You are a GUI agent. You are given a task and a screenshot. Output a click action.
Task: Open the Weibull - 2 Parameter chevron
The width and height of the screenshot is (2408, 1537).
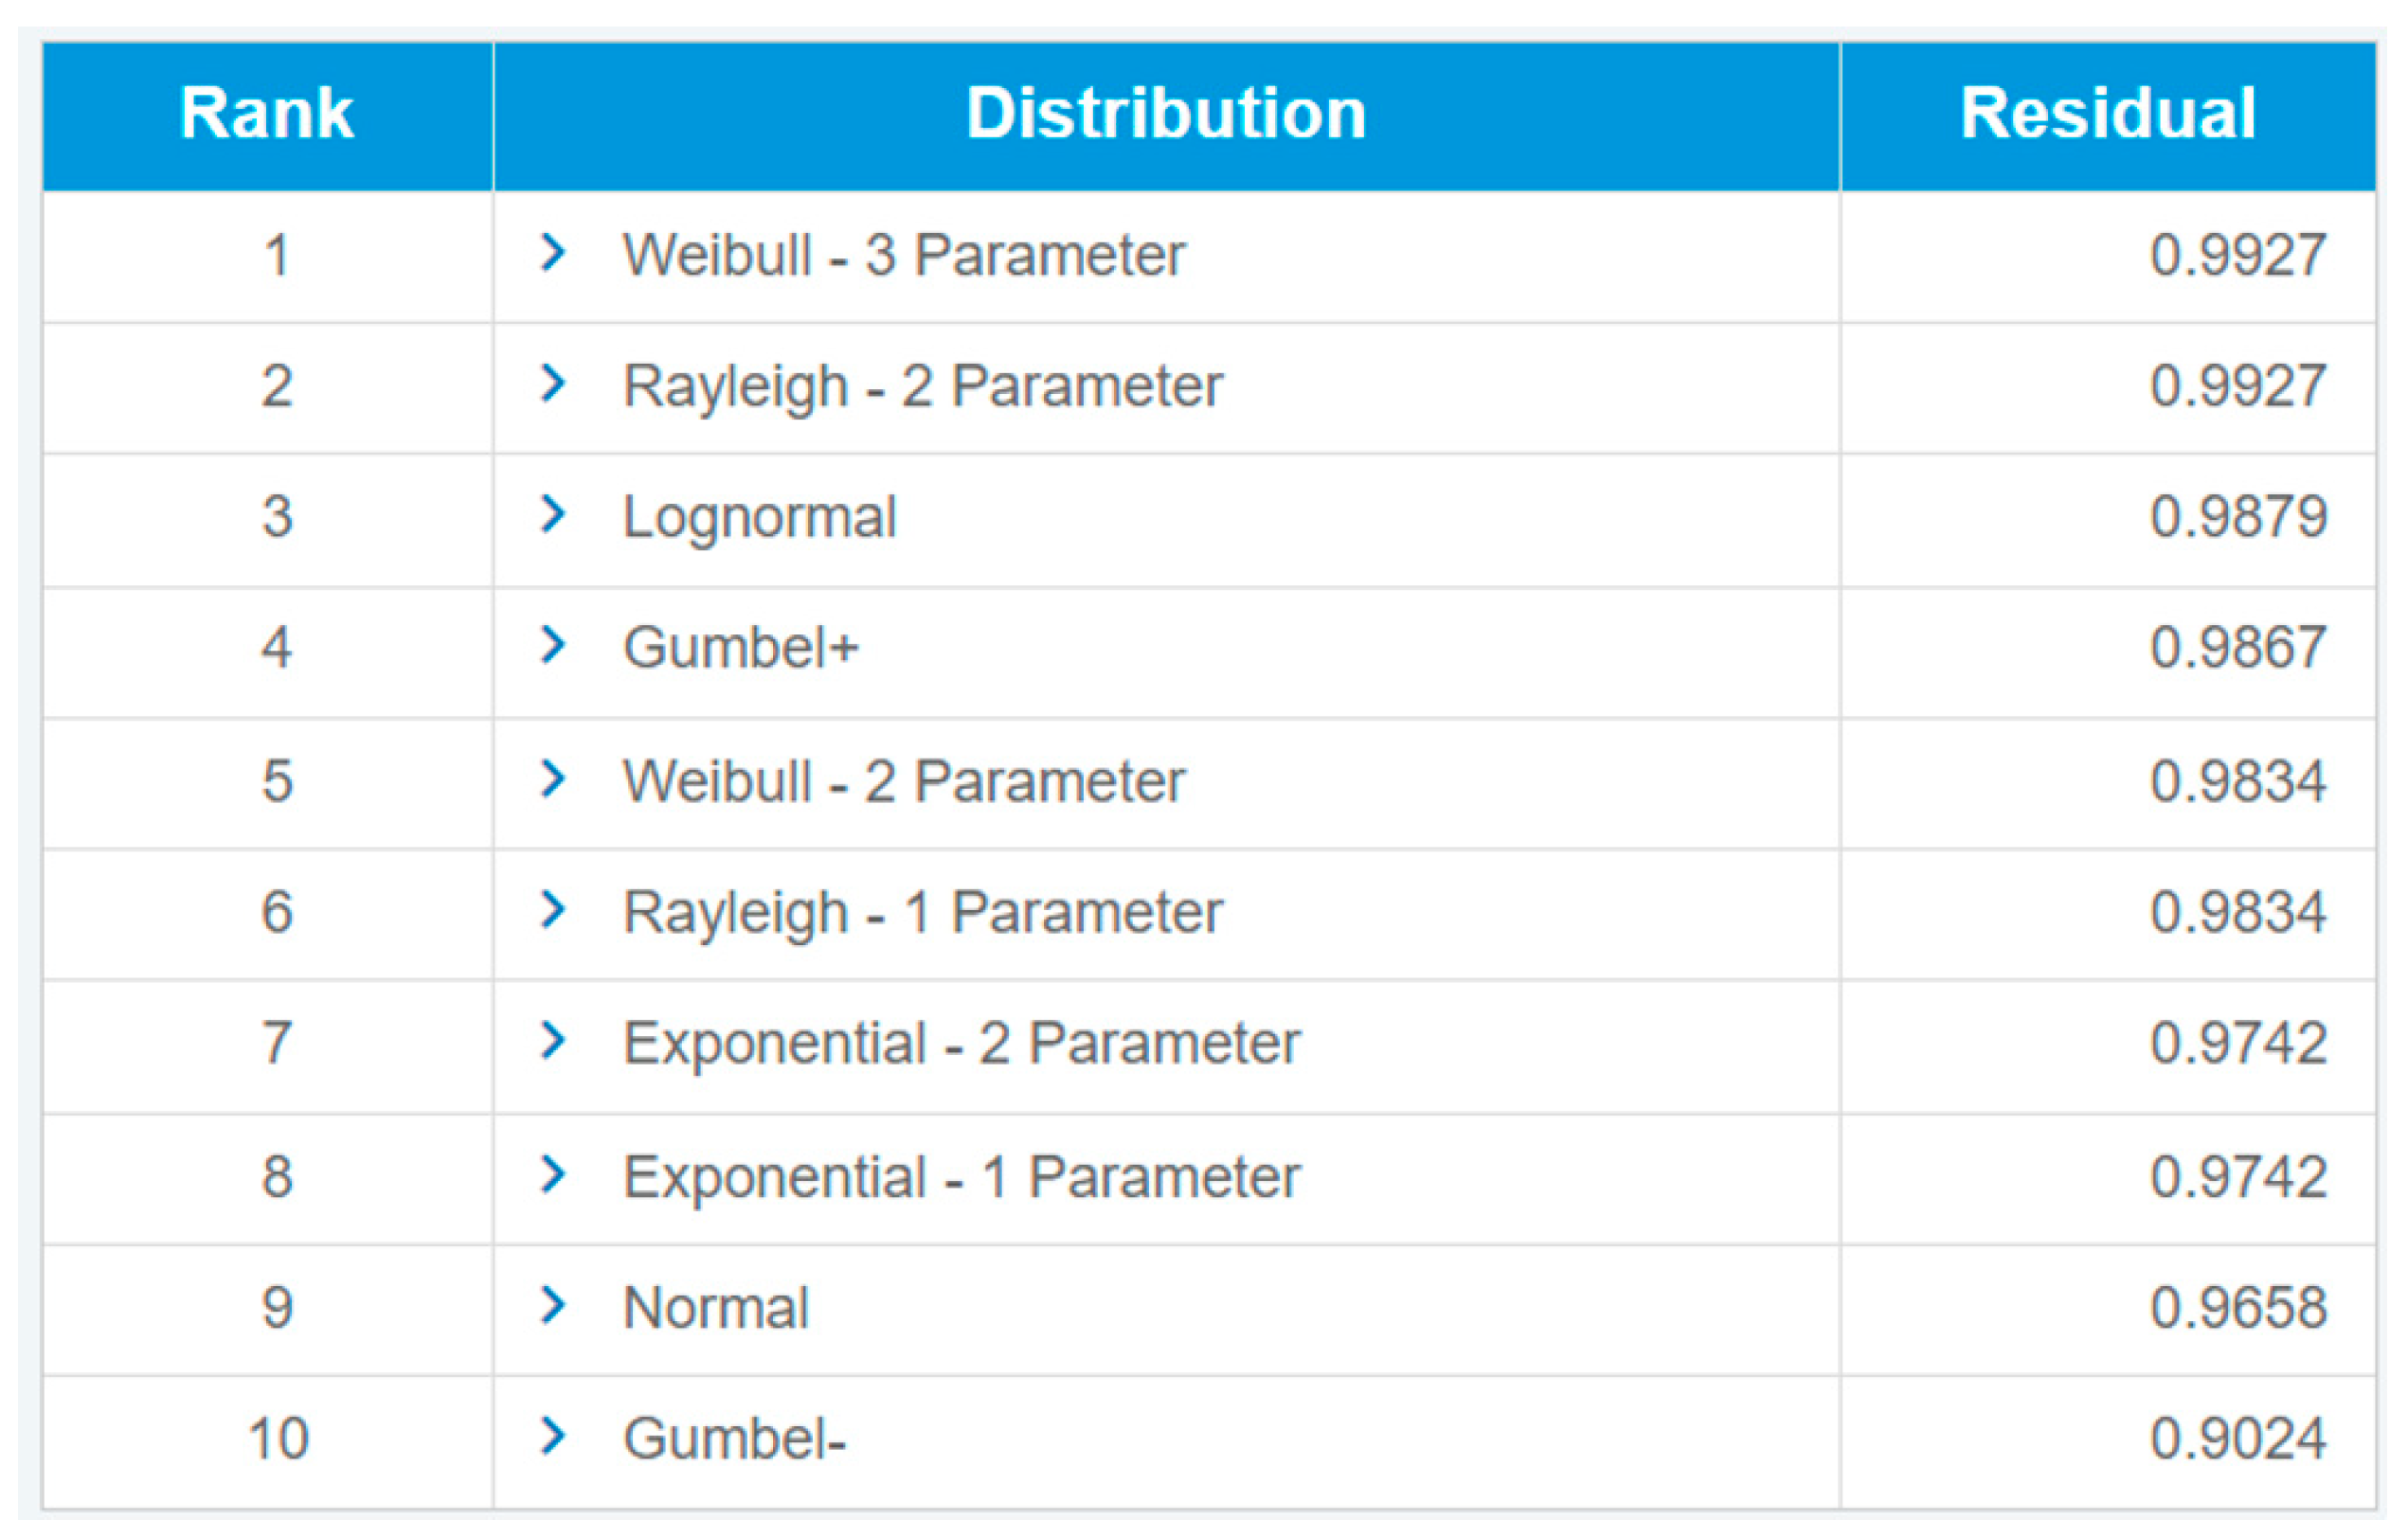click(552, 779)
